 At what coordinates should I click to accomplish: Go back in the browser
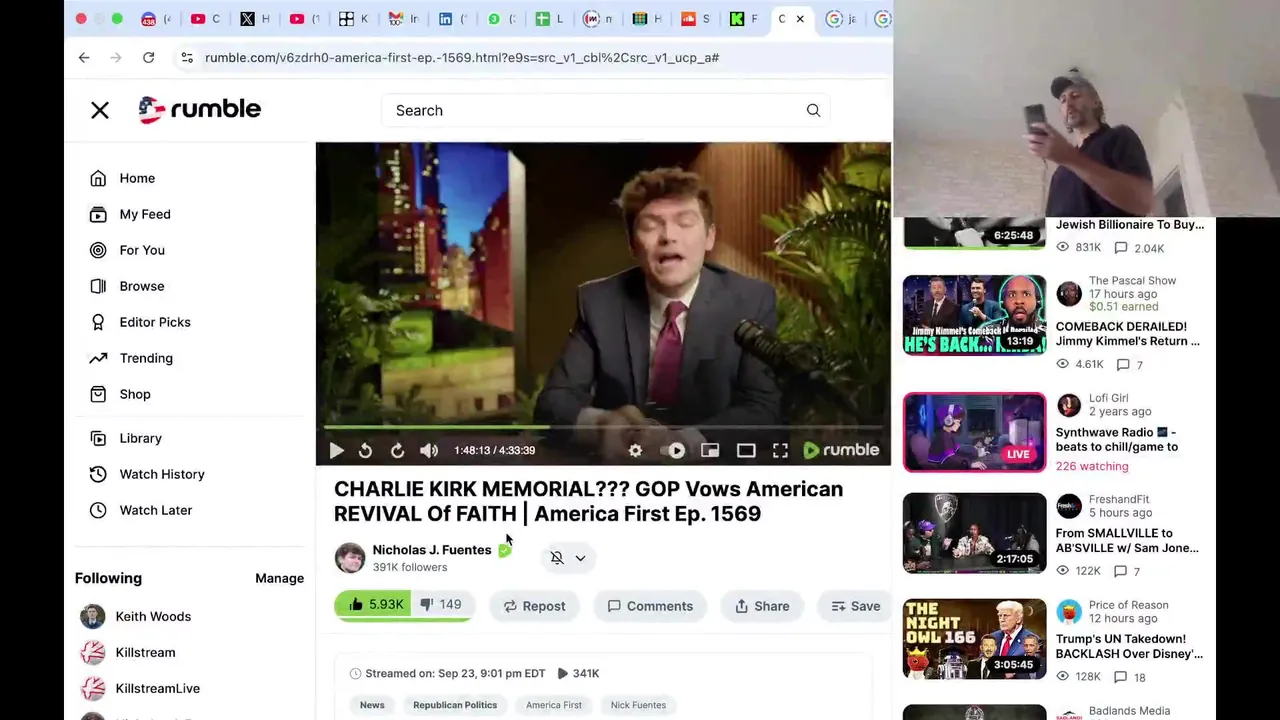pyautogui.click(x=84, y=57)
